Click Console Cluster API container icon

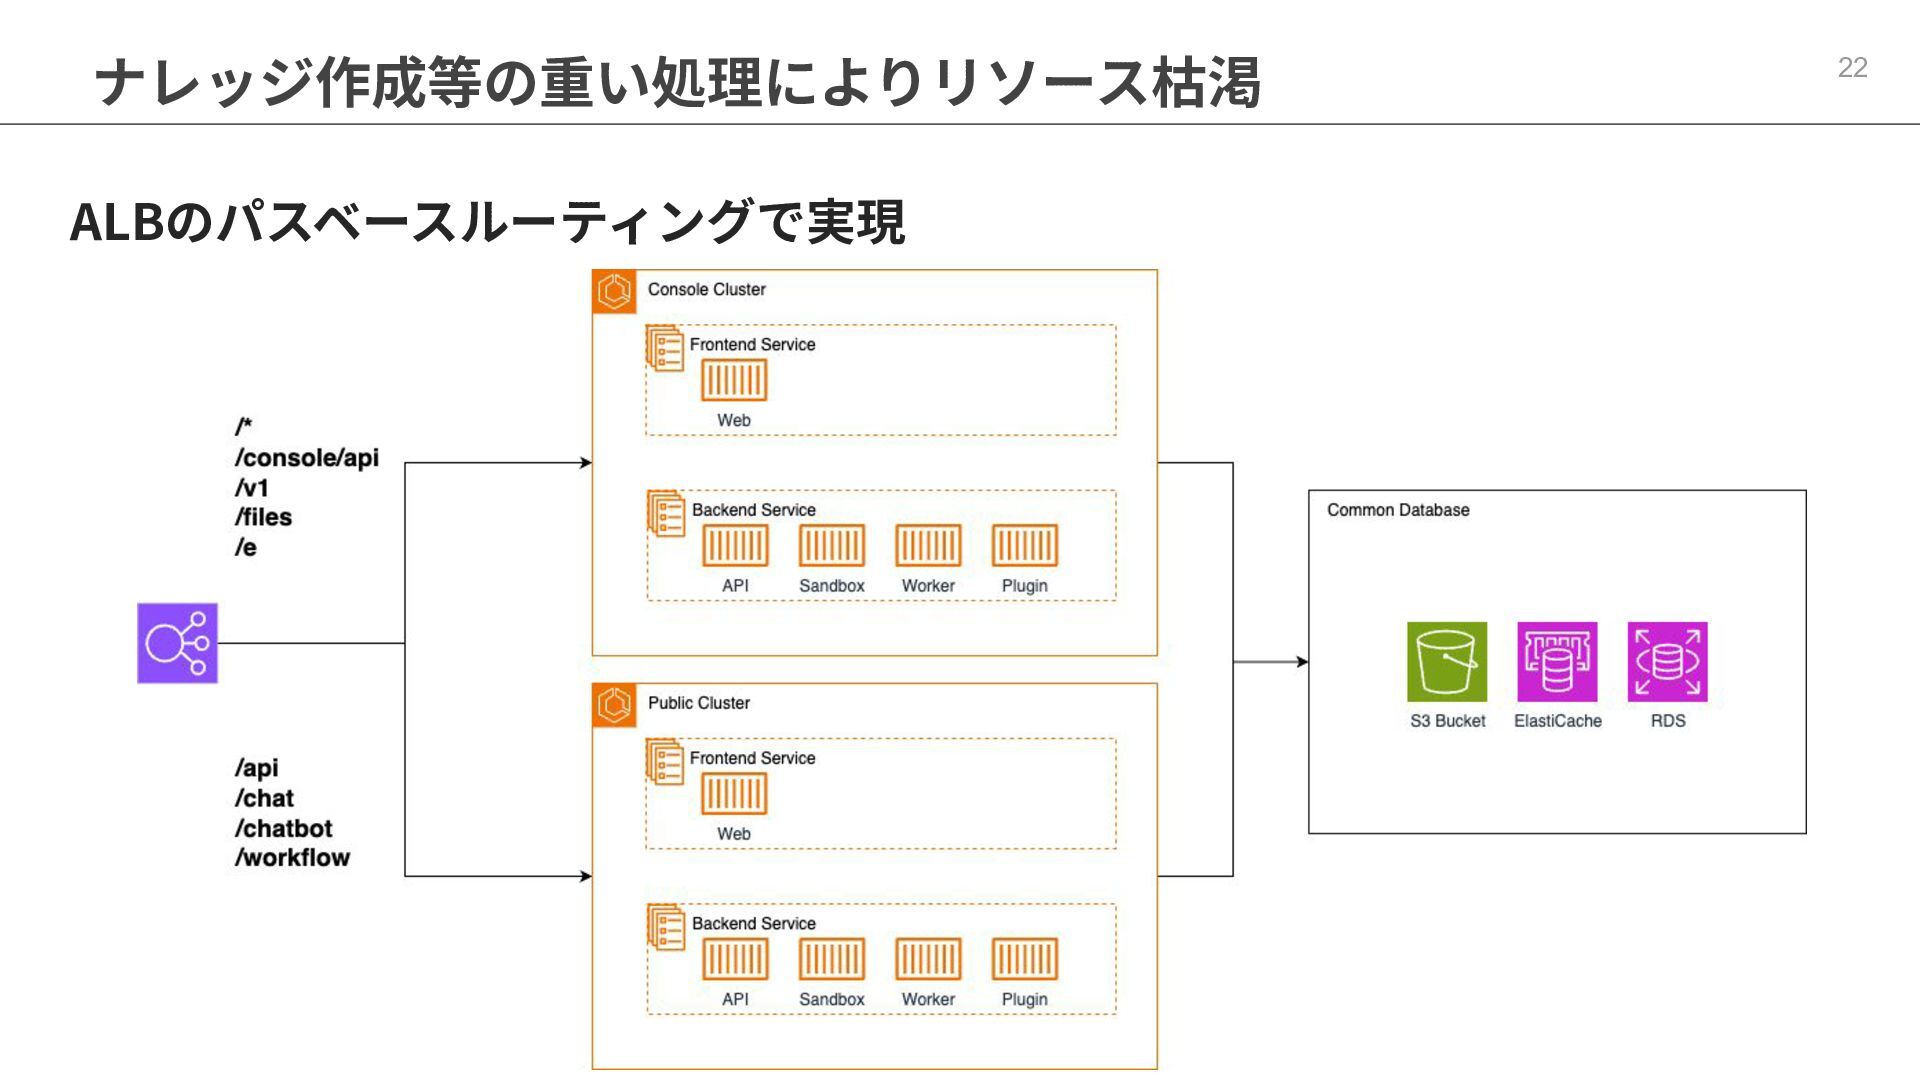[735, 546]
